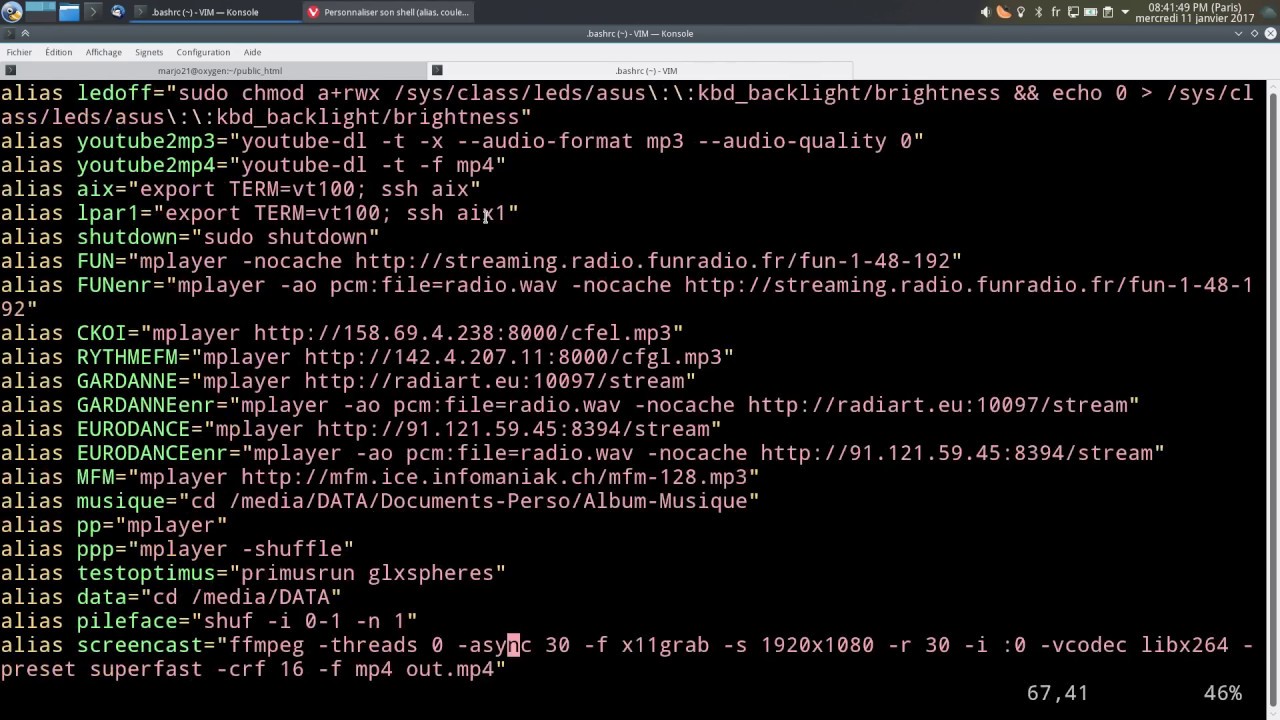1280x720 pixels.
Task: Click on 'alias data' line
Action: pos(171,597)
